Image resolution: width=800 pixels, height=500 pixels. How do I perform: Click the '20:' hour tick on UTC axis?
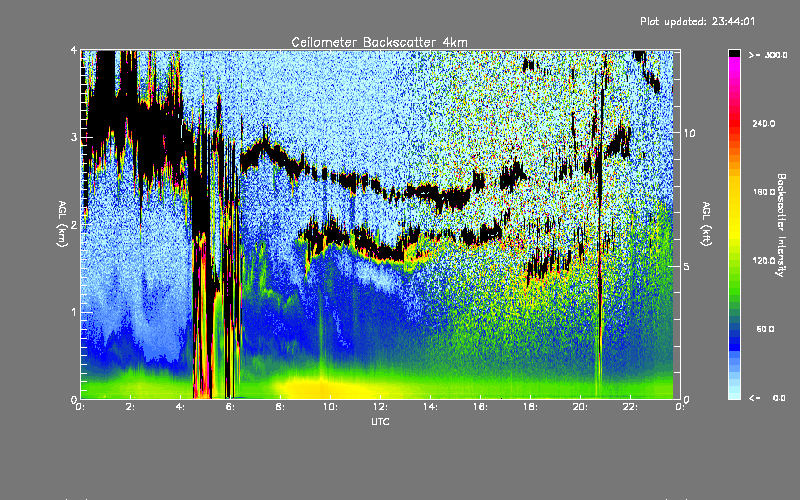pos(580,407)
